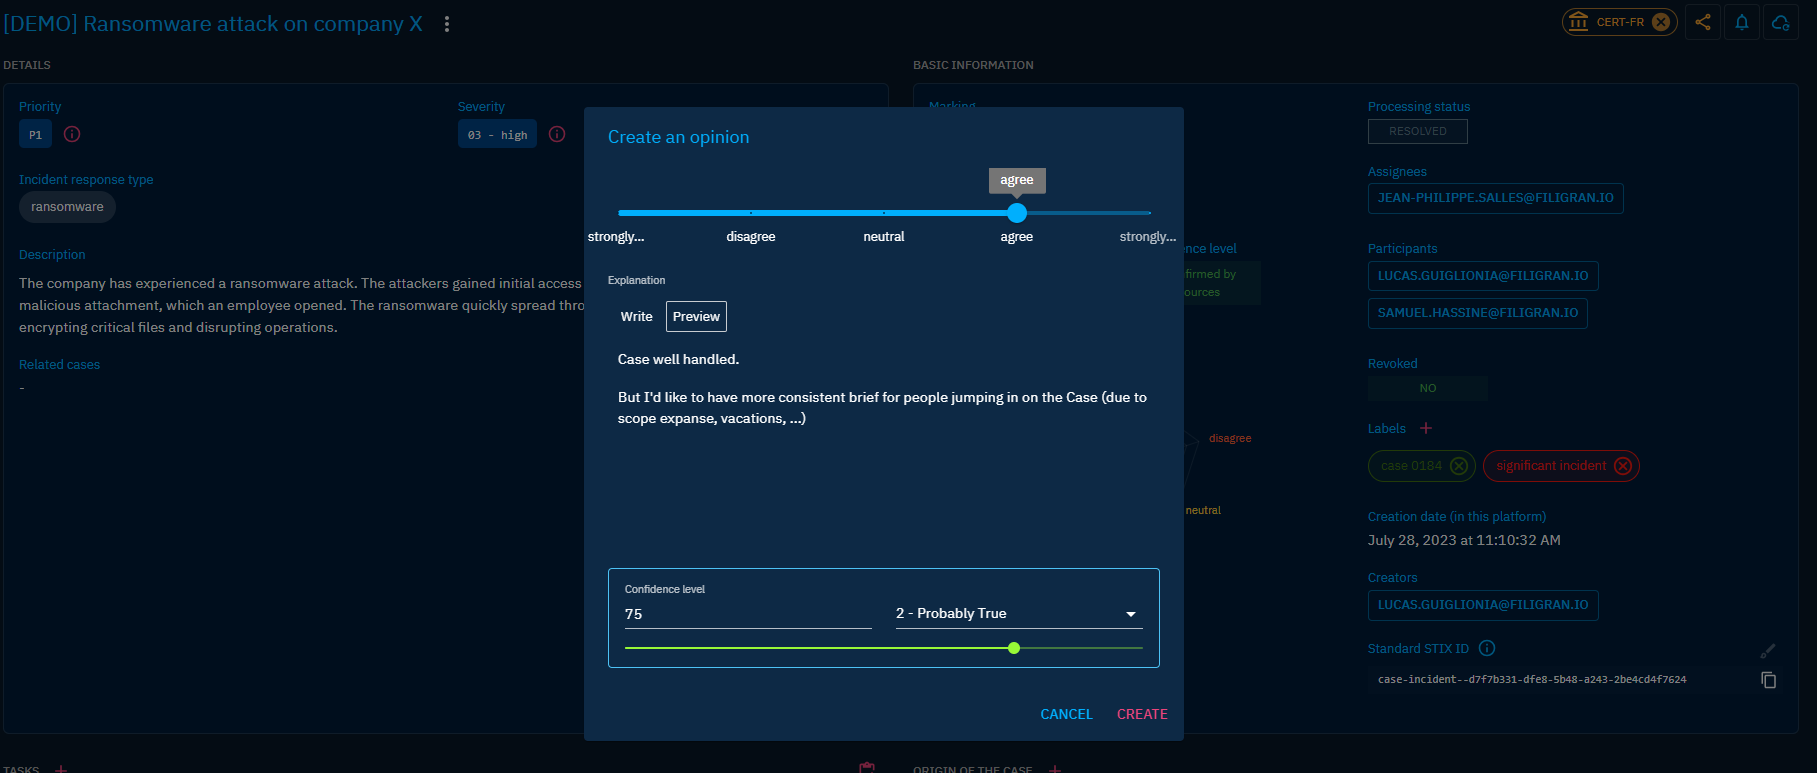Click the green confidence level slider handle
Viewport: 1817px width, 773px height.
click(1014, 648)
